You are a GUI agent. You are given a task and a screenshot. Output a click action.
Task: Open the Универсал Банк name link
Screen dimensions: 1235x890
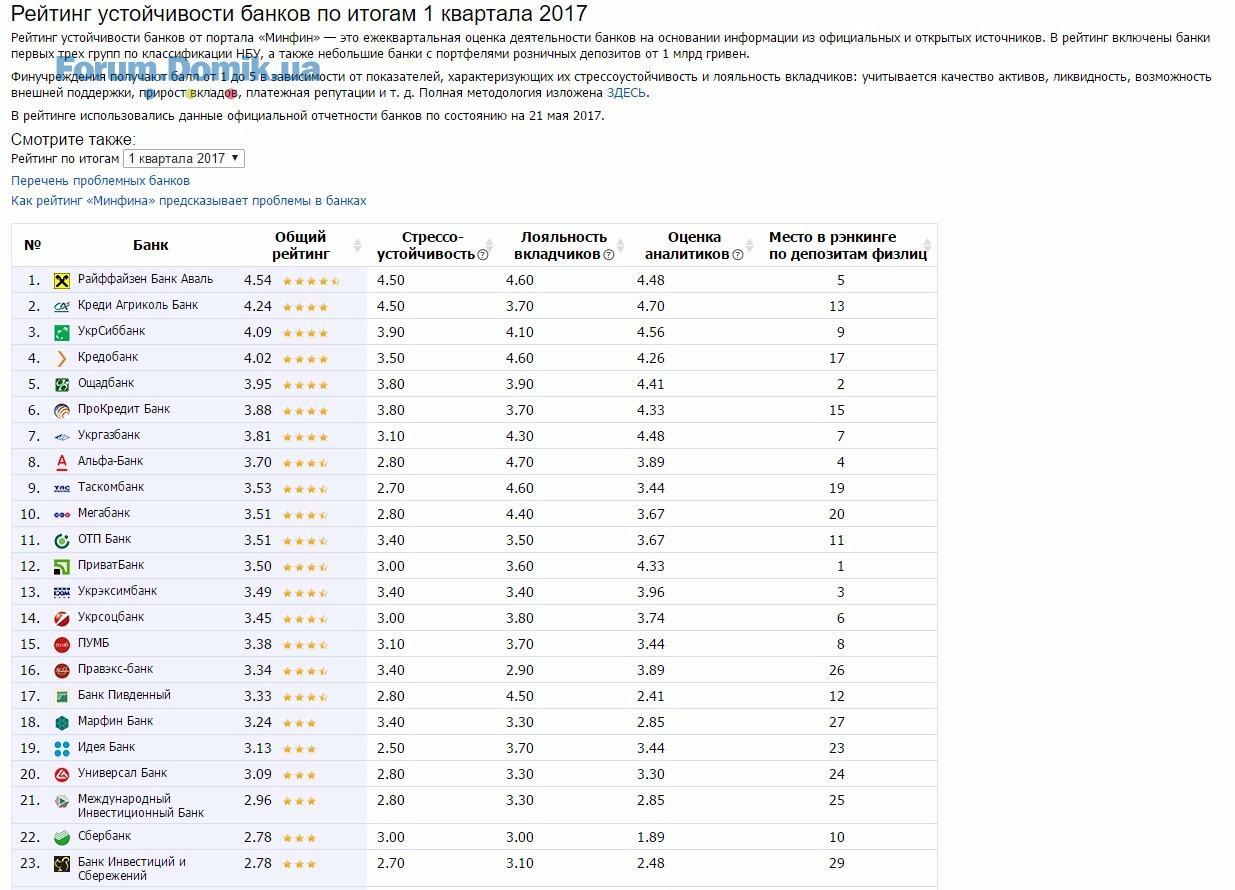123,773
